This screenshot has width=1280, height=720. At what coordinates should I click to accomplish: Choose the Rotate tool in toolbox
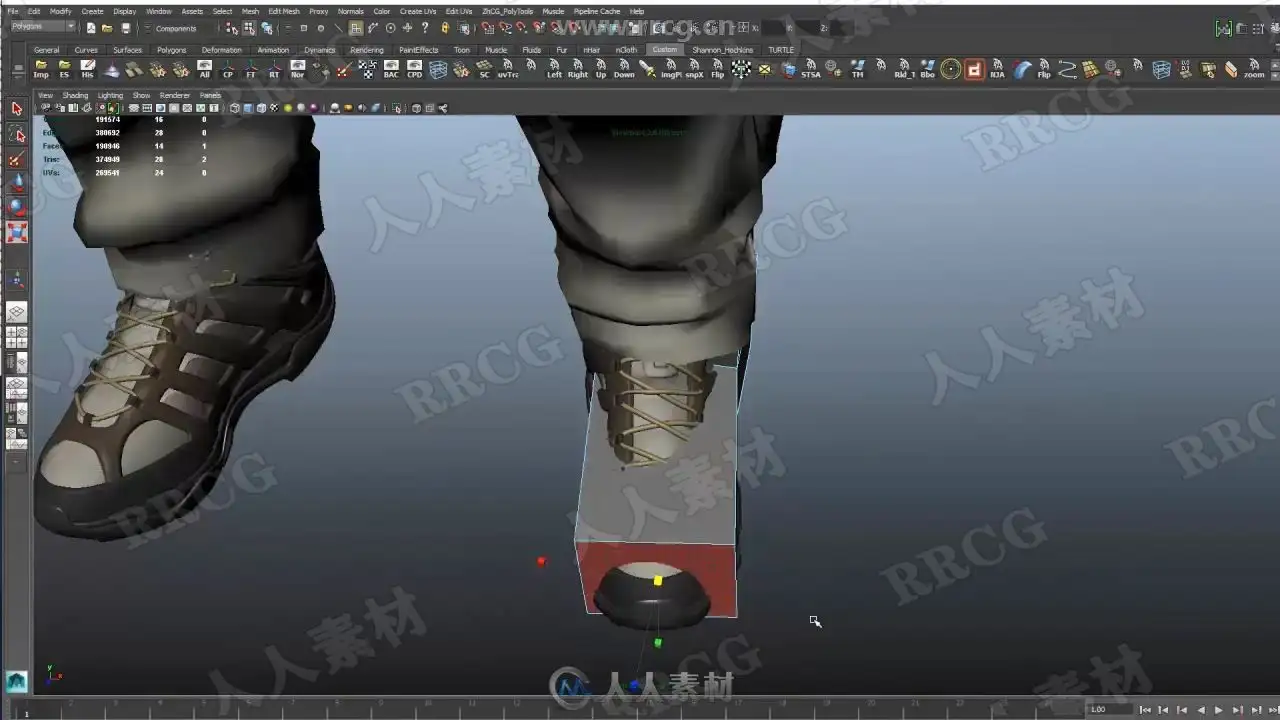(x=17, y=208)
